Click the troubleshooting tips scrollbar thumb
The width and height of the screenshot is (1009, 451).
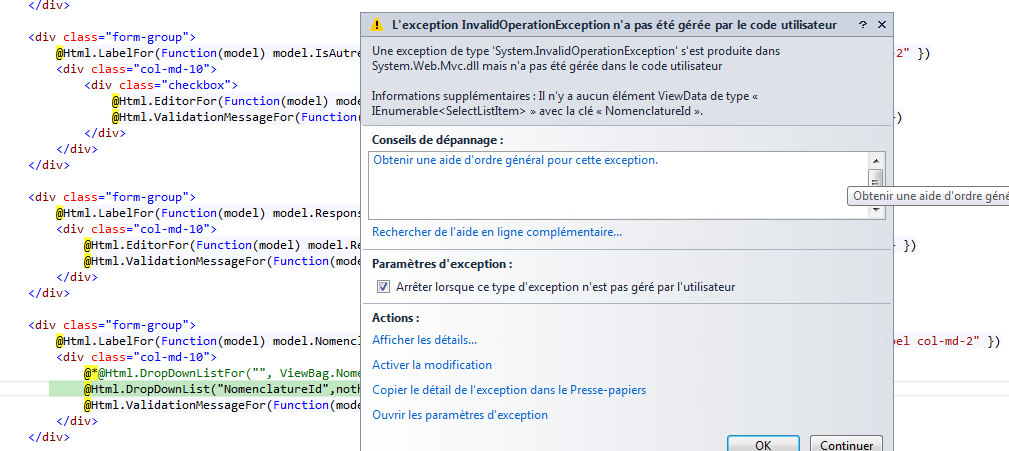coord(875,178)
